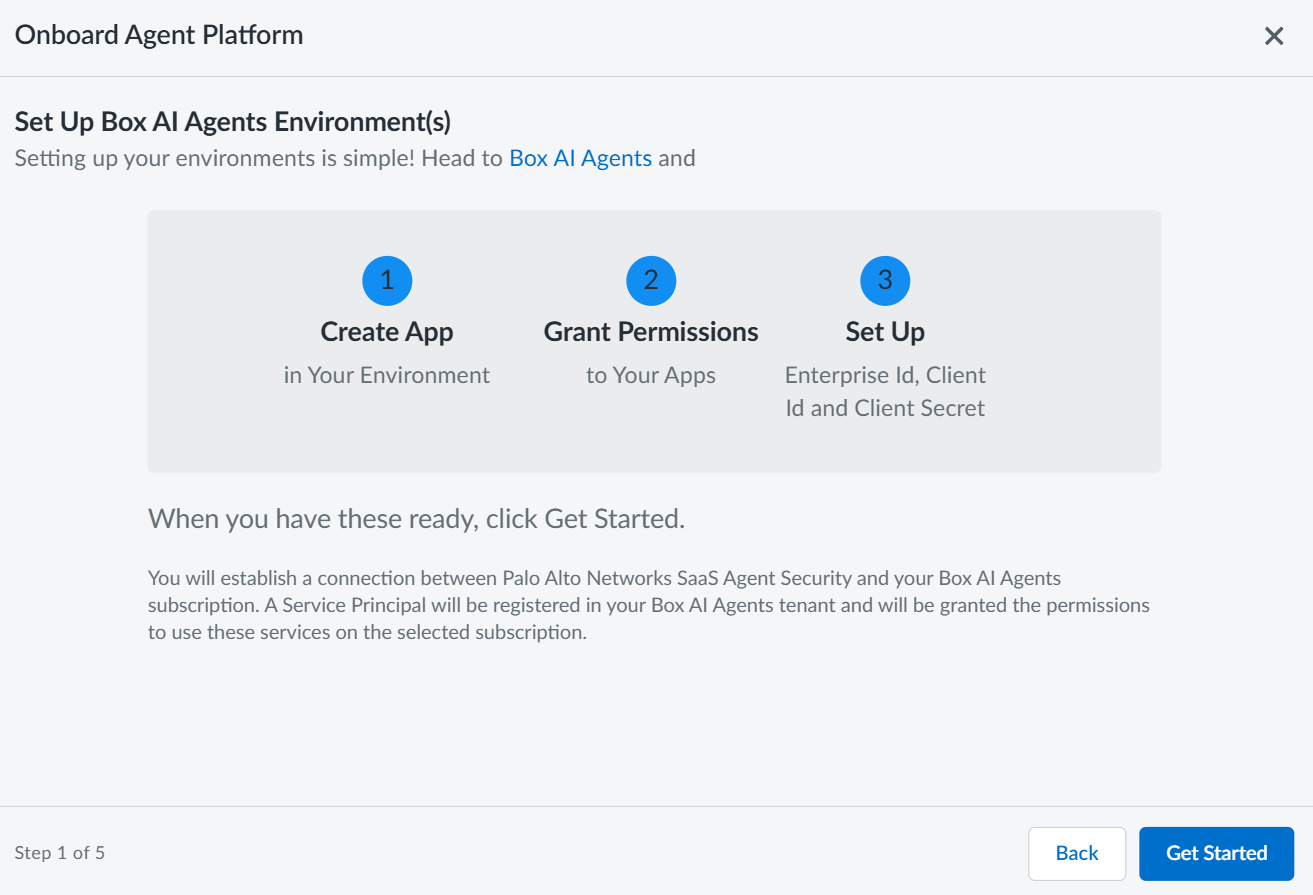Select the Grant Permissions step title

651,332
